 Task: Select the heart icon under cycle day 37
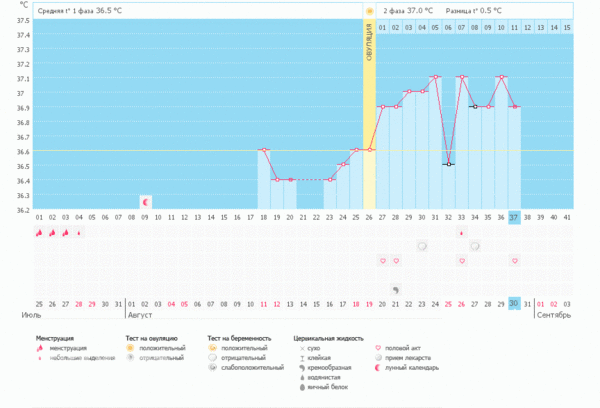515,260
